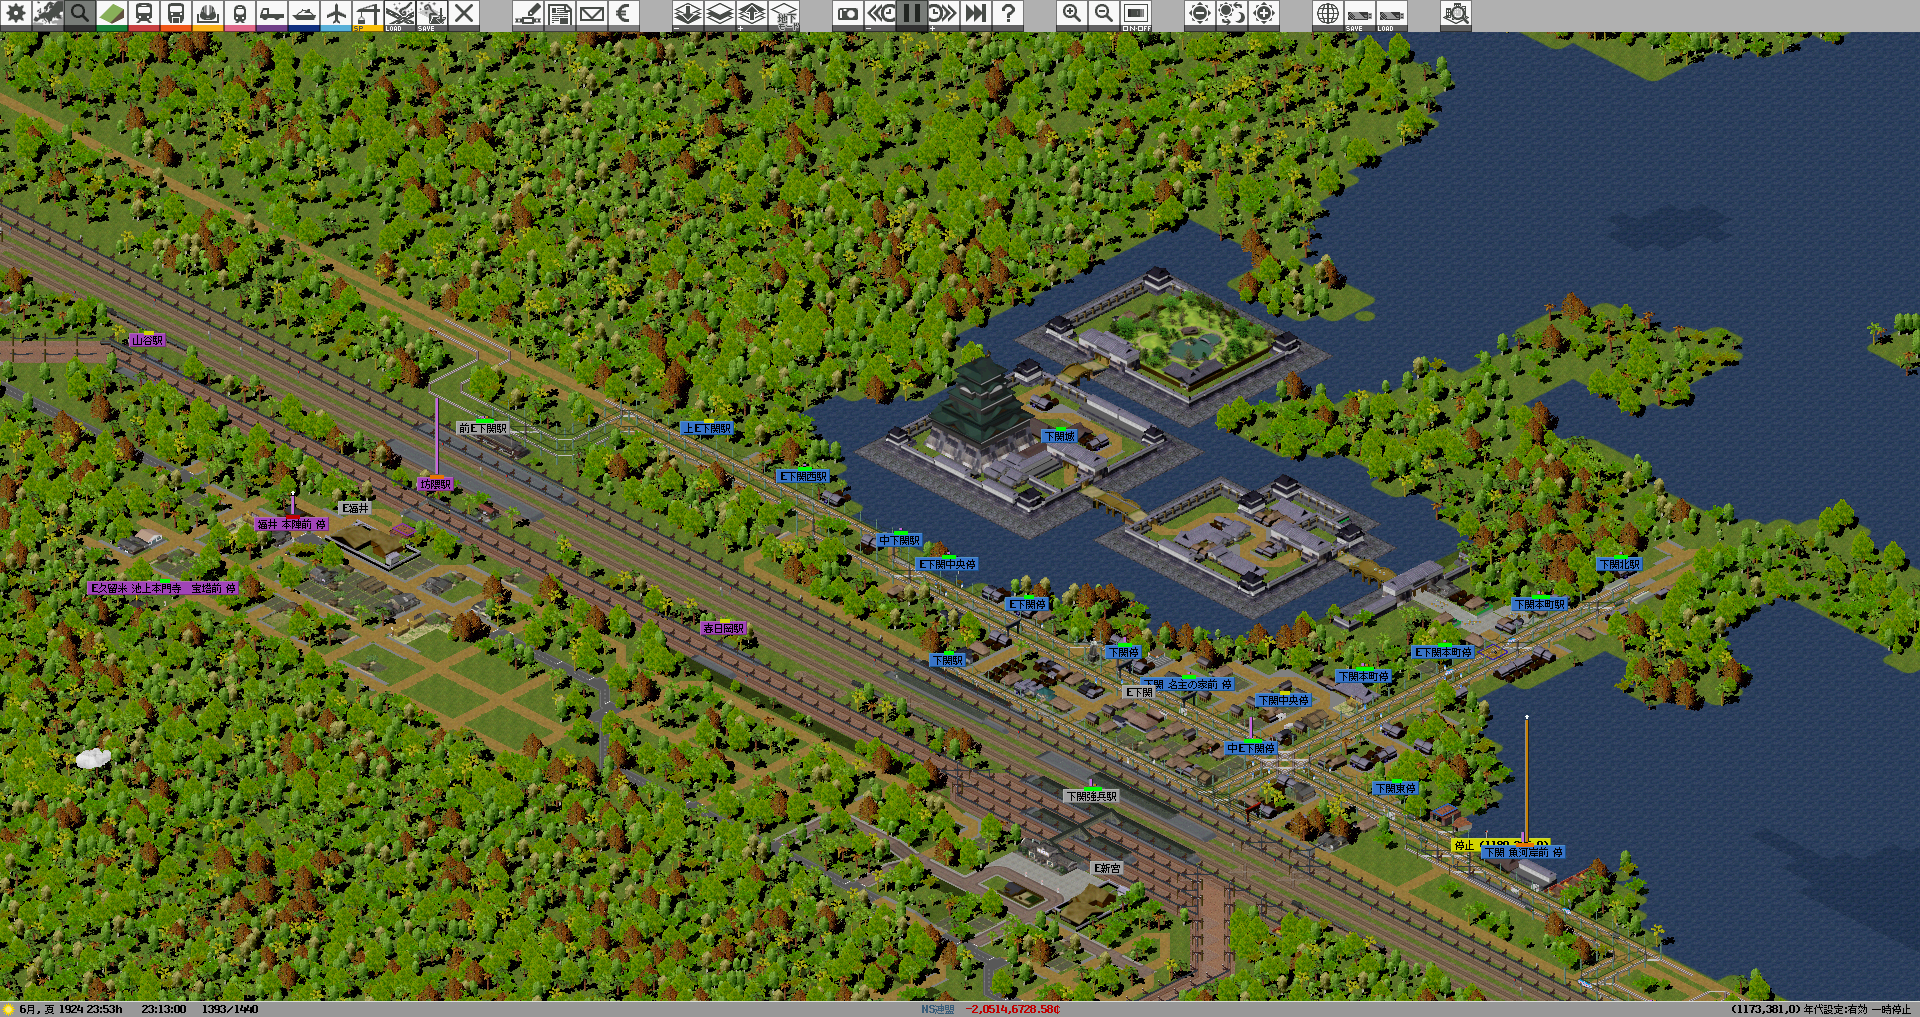1920x1017 pixels.
Task: Open the orange-underlined train construction tools
Action: (x=176, y=14)
